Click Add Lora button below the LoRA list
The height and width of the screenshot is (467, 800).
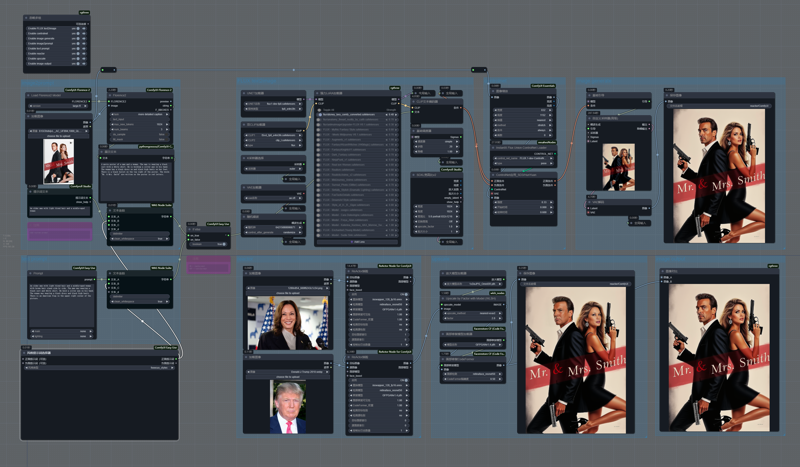point(357,242)
